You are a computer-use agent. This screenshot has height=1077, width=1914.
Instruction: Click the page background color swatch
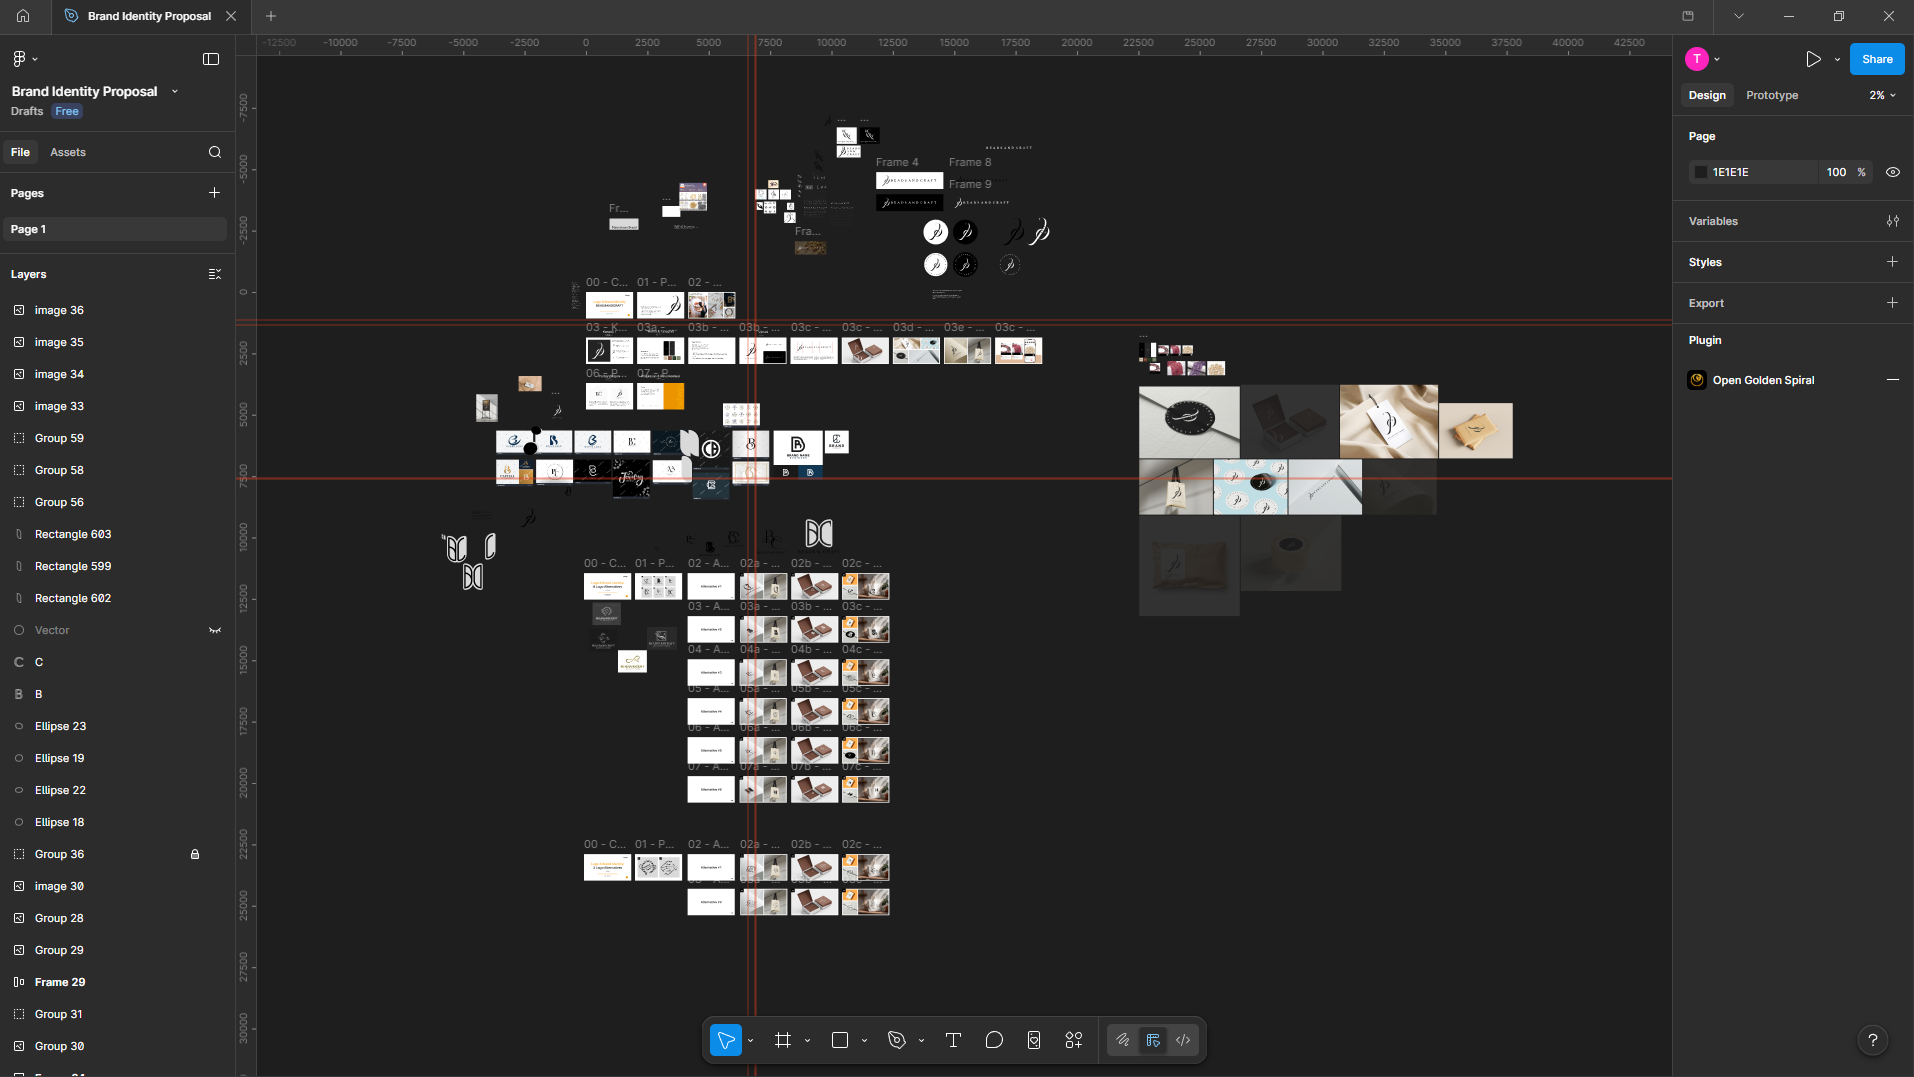click(1700, 172)
